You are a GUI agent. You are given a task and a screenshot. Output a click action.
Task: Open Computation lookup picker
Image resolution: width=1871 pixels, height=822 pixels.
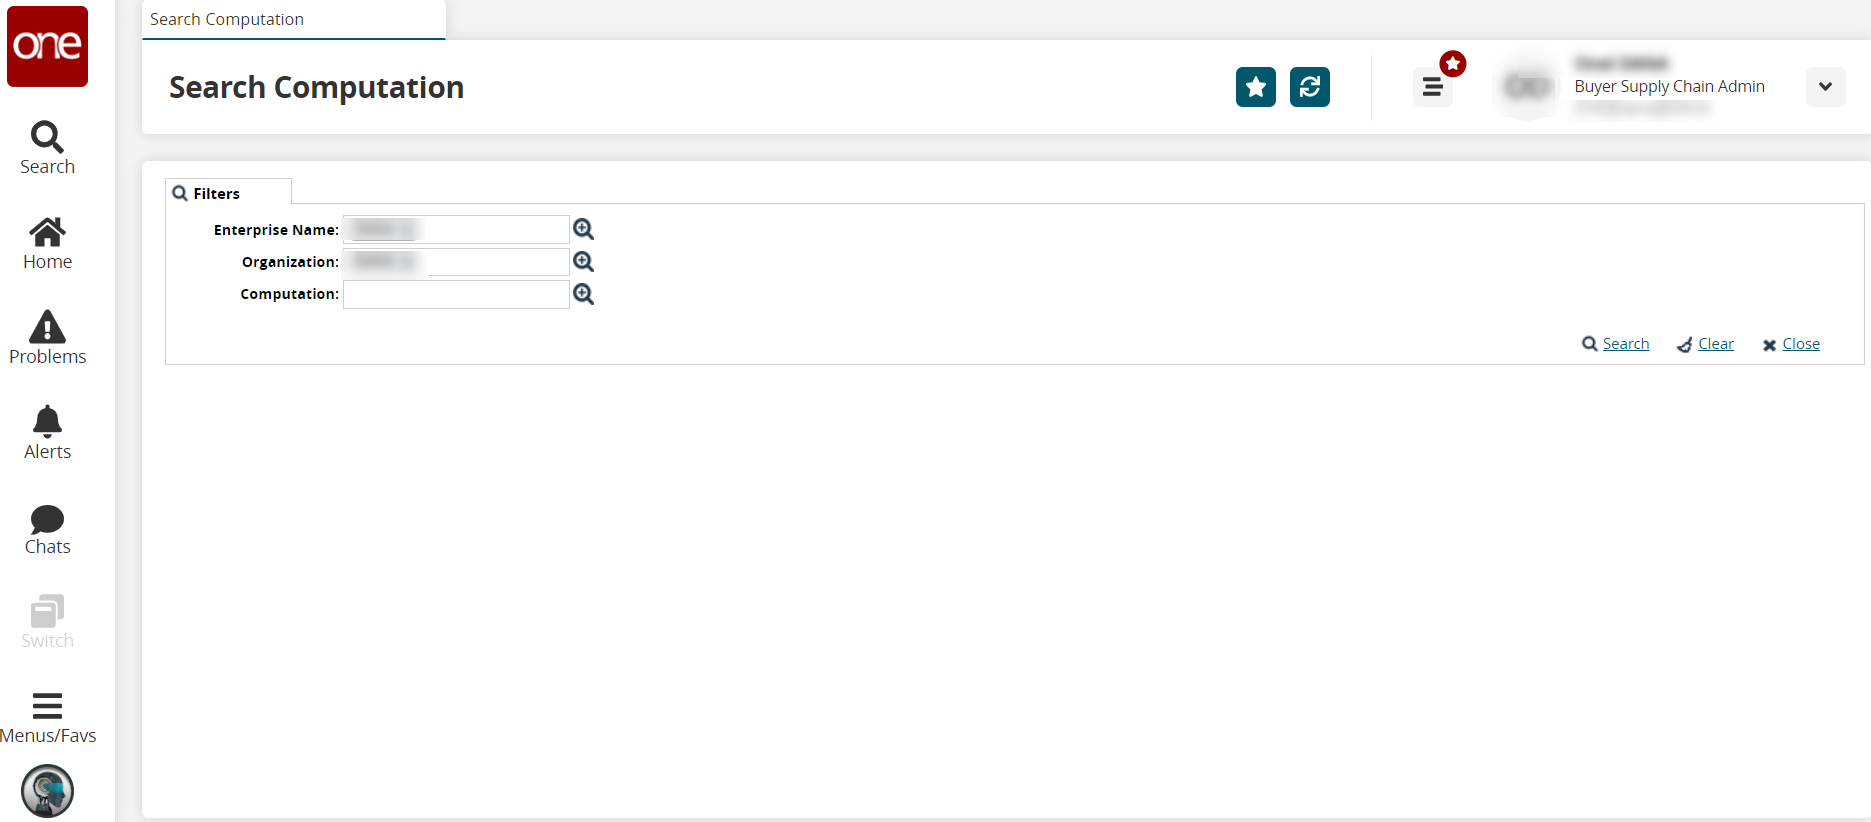(584, 294)
